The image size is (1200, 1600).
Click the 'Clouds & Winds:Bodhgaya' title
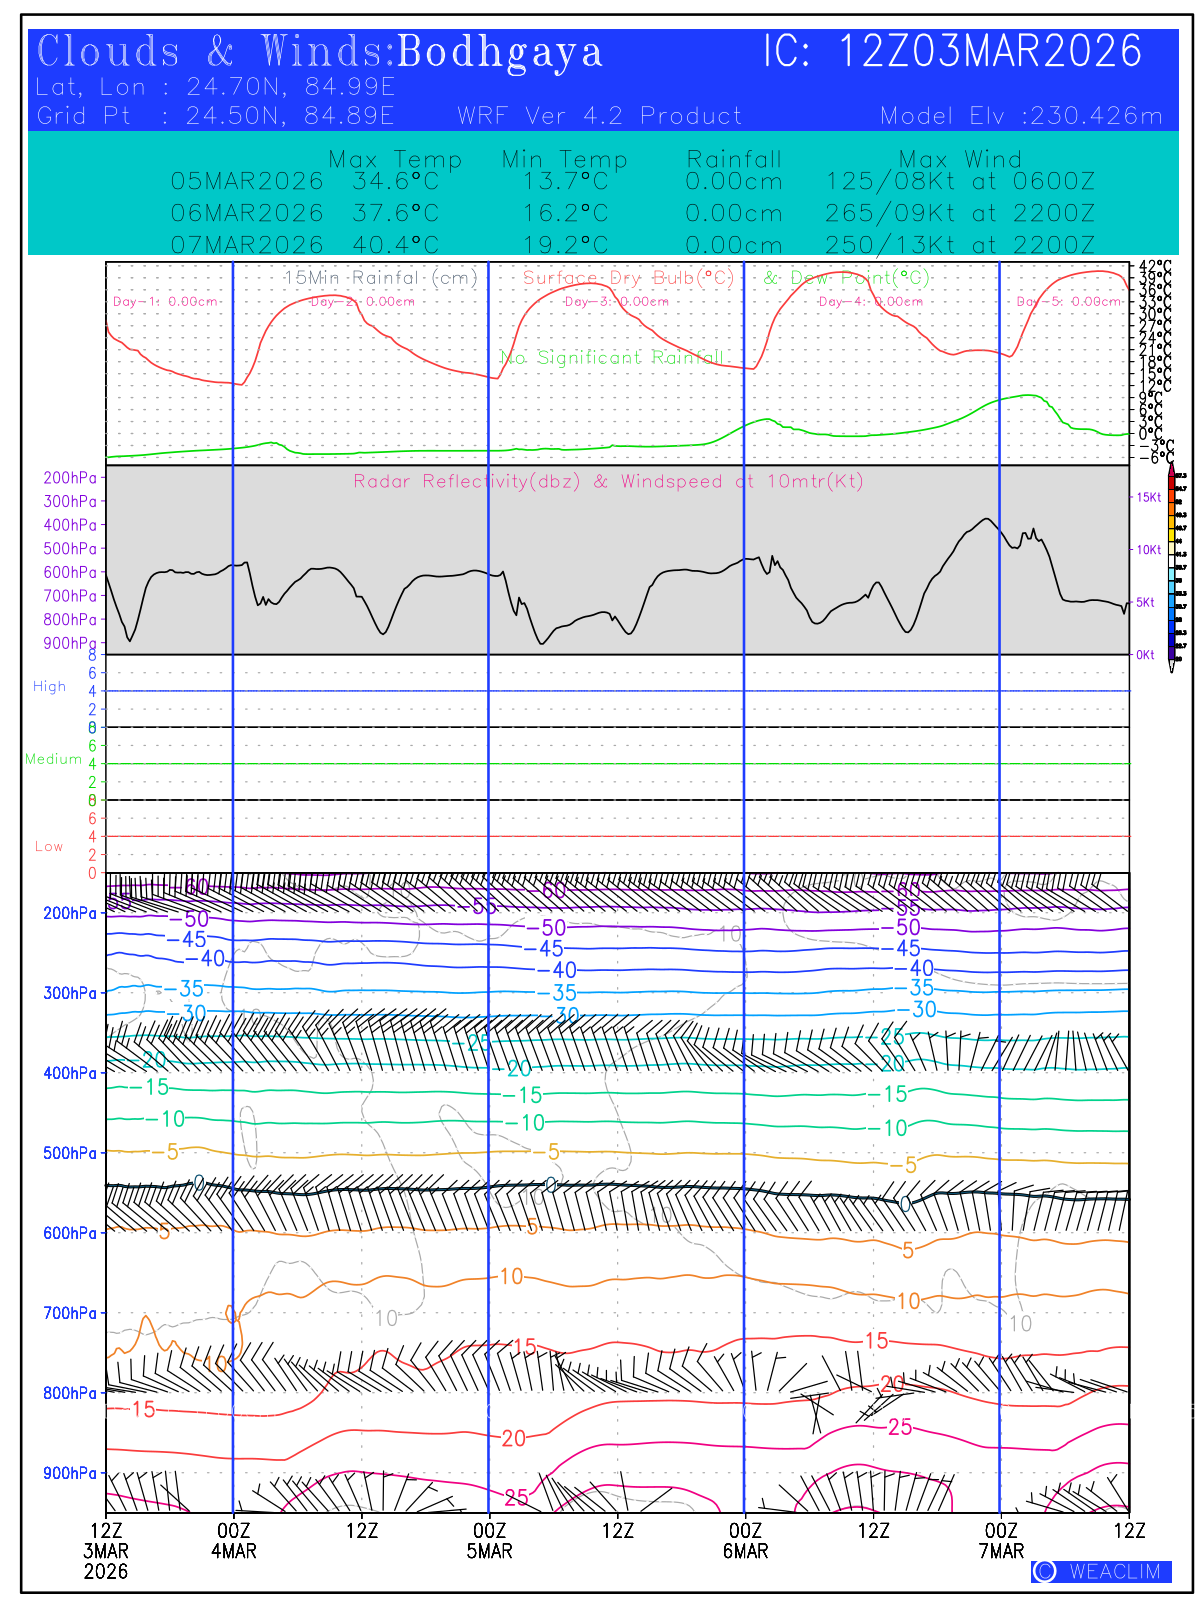click(319, 52)
